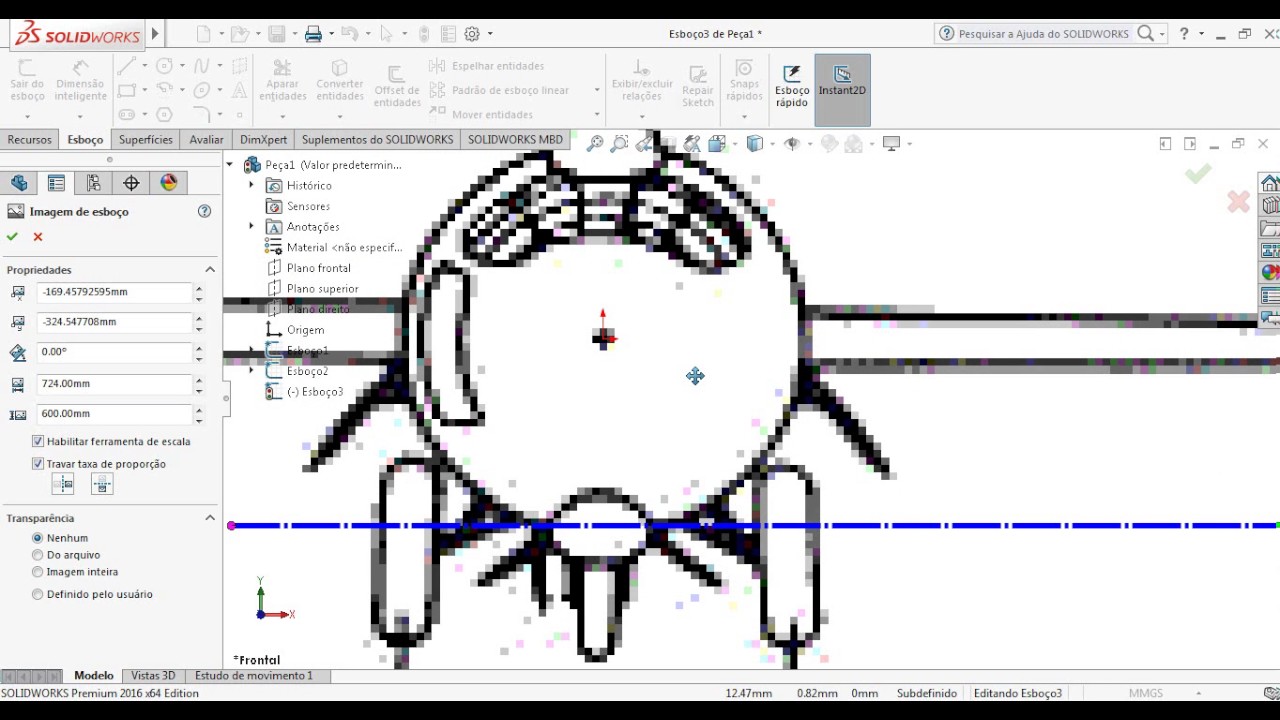Click Zoom to fit magnifier icon
Image resolution: width=1280 pixels, height=720 pixels.
click(x=595, y=144)
